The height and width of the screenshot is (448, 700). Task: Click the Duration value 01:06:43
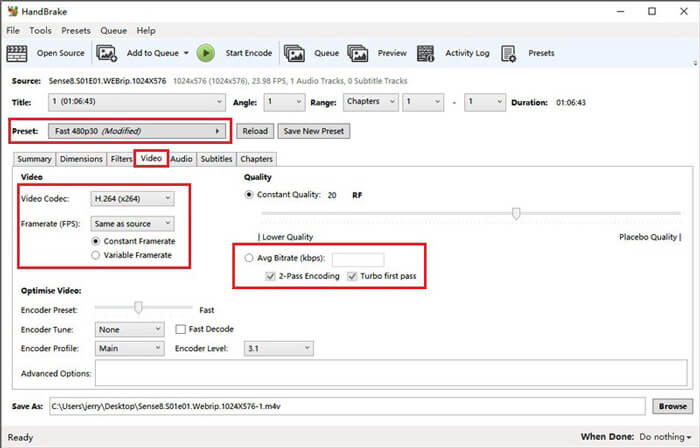(571, 103)
